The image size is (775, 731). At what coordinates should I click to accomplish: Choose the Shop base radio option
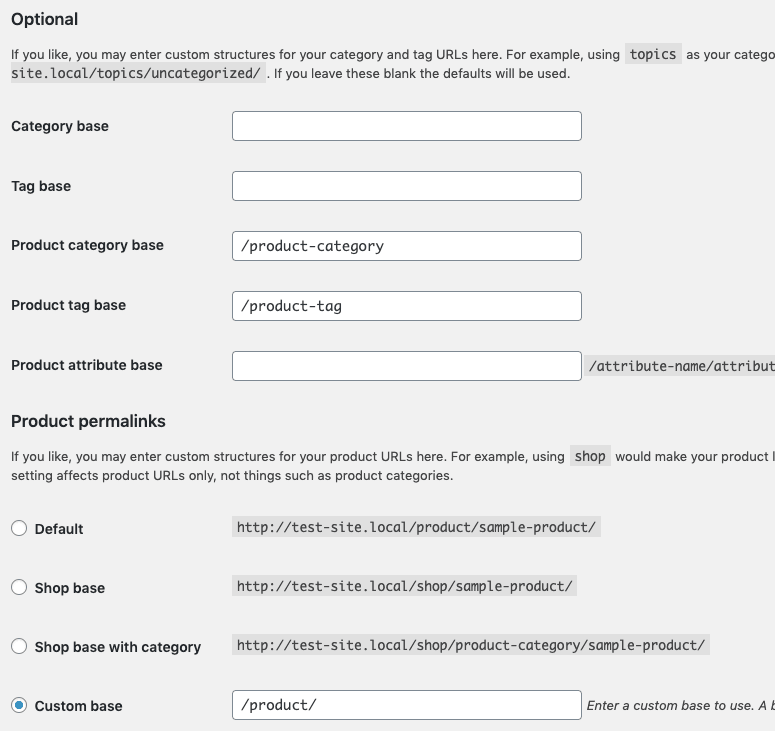[19, 588]
